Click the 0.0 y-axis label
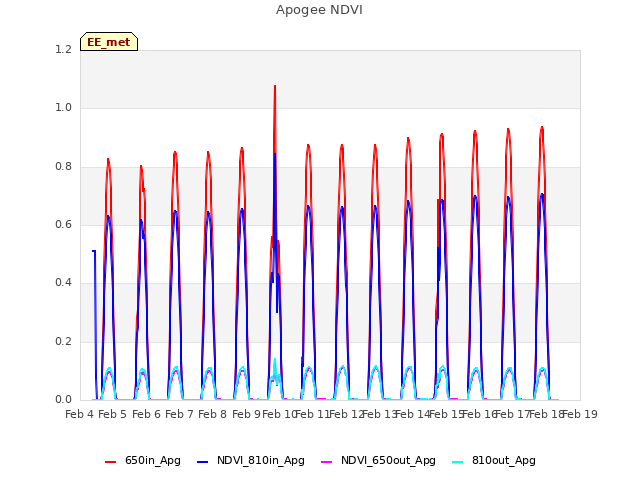The width and height of the screenshot is (640, 480). (63, 400)
